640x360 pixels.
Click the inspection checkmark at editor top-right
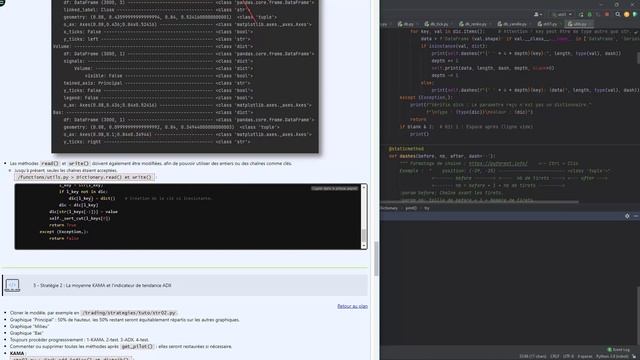[637, 31]
